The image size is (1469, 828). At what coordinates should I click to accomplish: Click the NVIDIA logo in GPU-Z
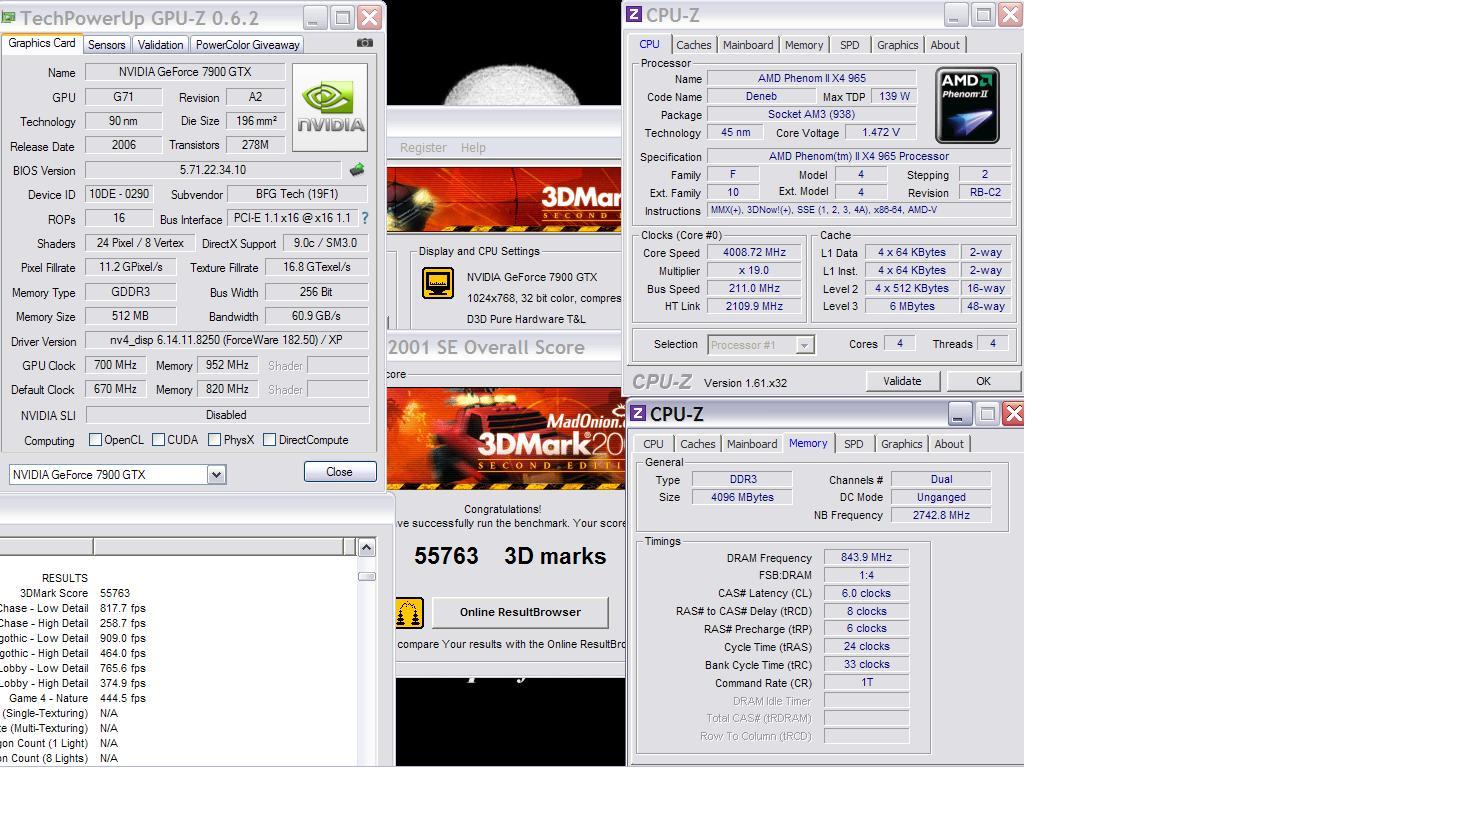330,108
